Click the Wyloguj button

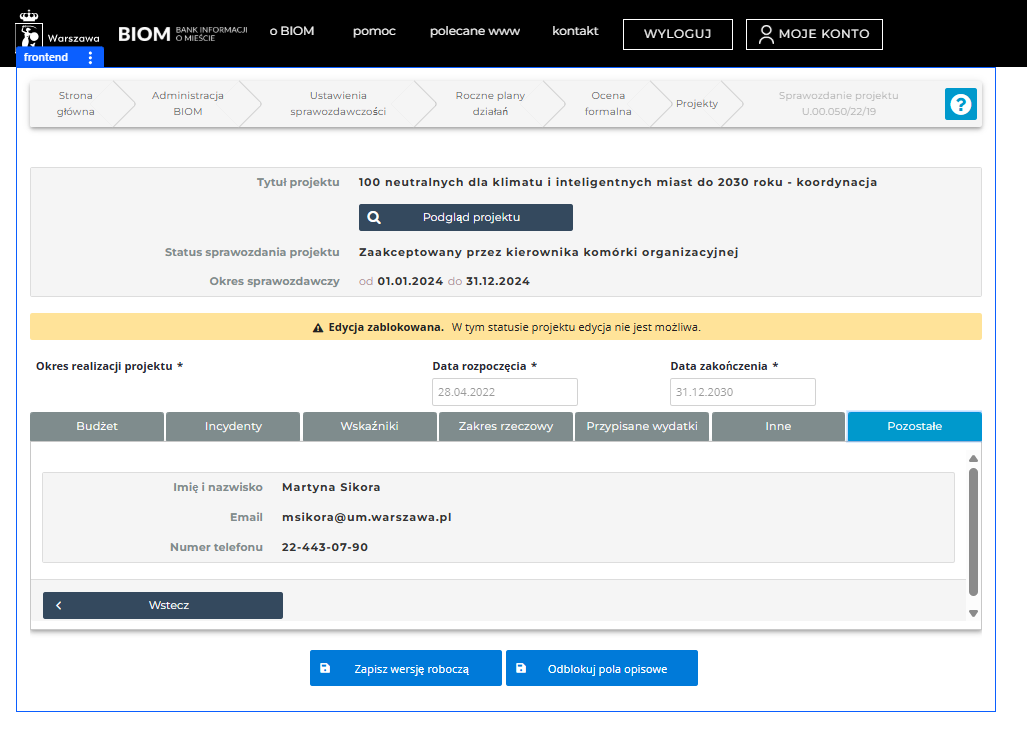677,34
